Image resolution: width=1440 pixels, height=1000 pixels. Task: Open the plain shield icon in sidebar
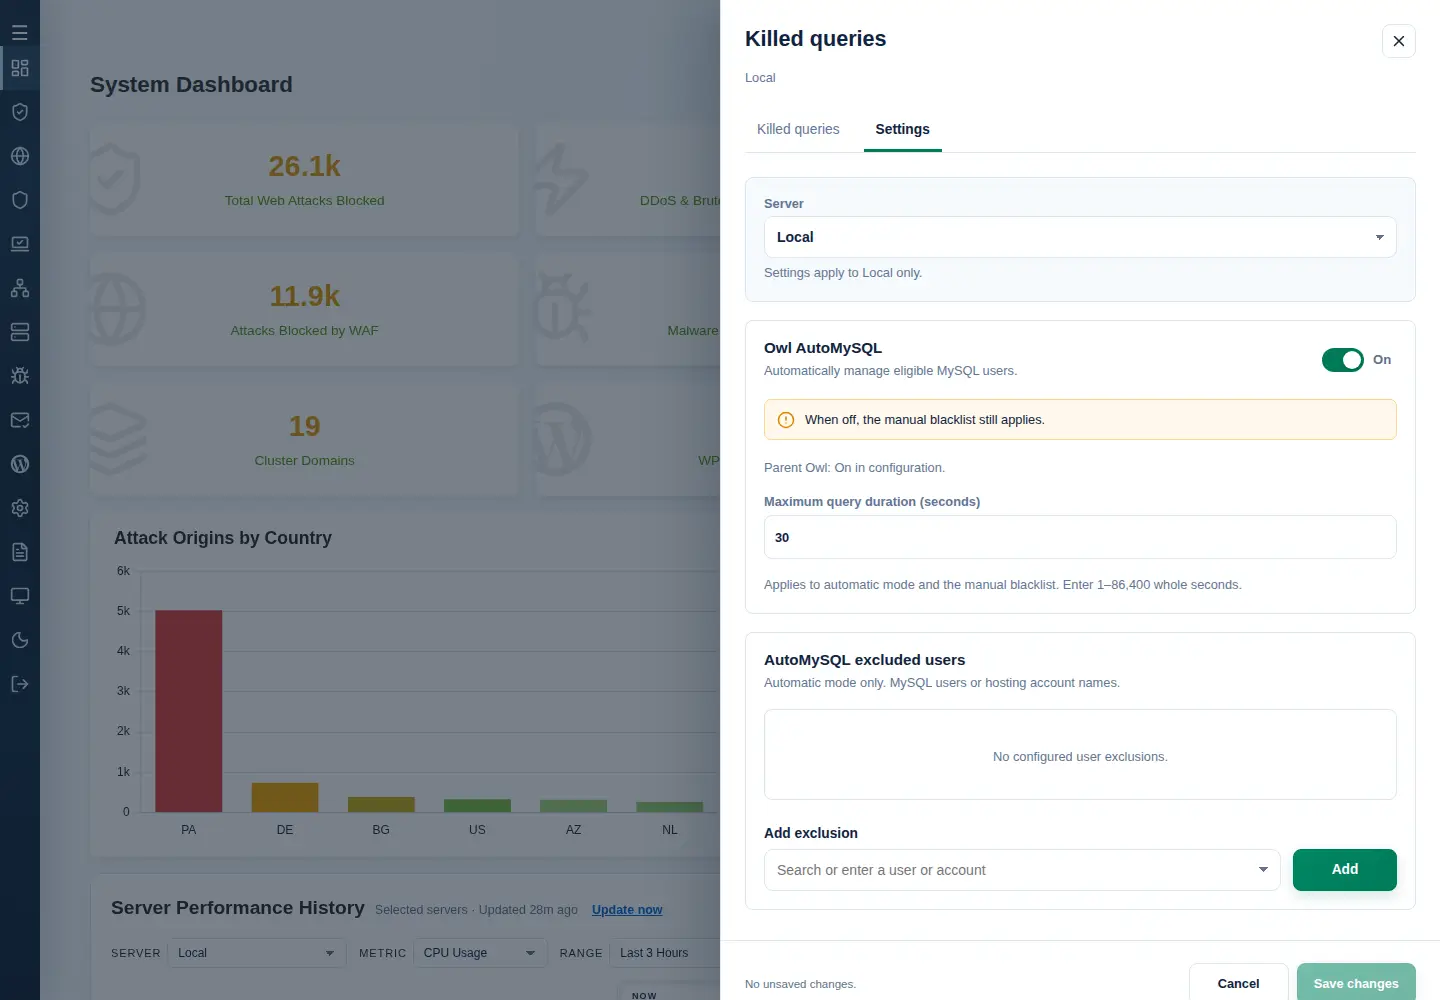(20, 200)
